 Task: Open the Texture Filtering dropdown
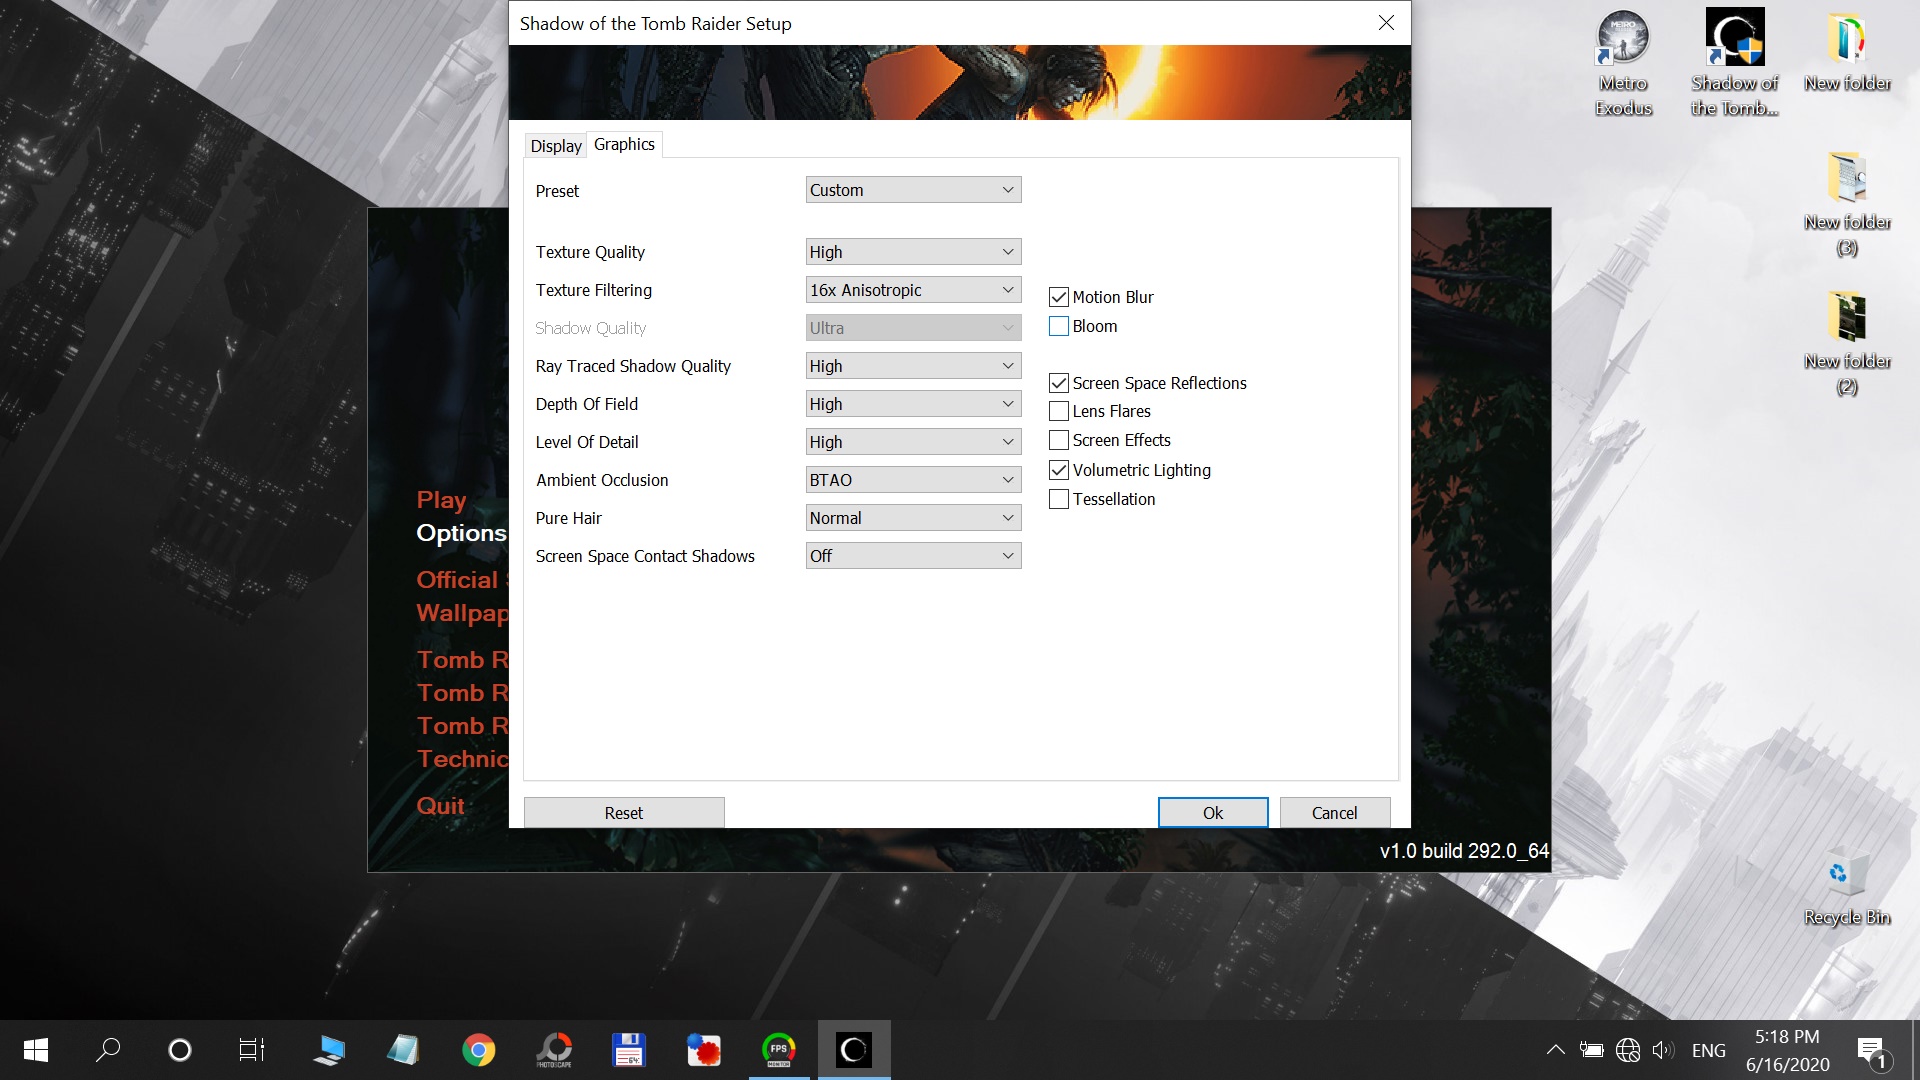pos(913,290)
